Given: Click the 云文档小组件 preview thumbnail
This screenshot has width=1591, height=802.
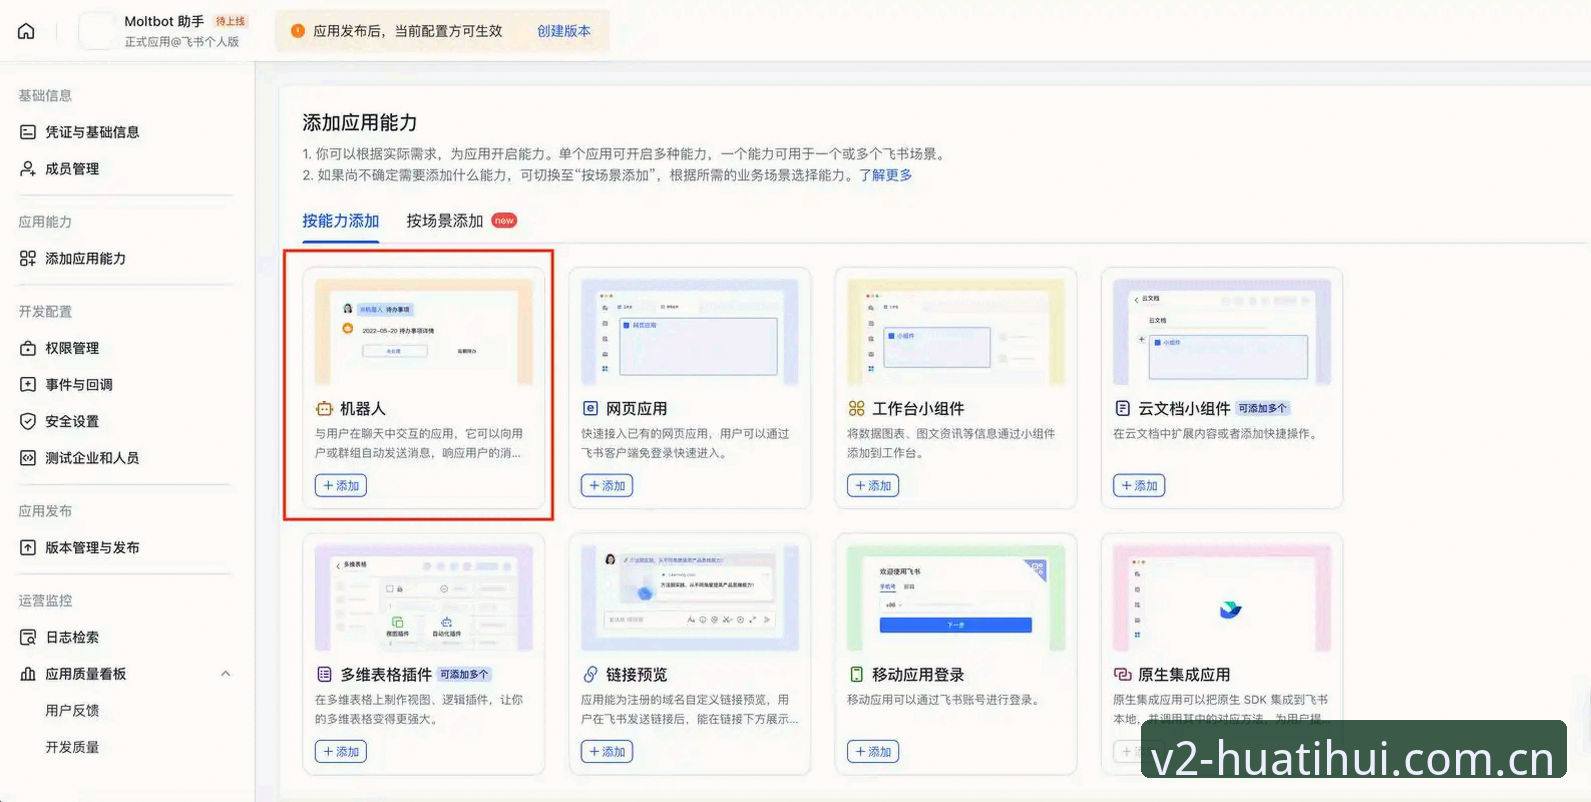Looking at the screenshot, I should pyautogui.click(x=1222, y=332).
